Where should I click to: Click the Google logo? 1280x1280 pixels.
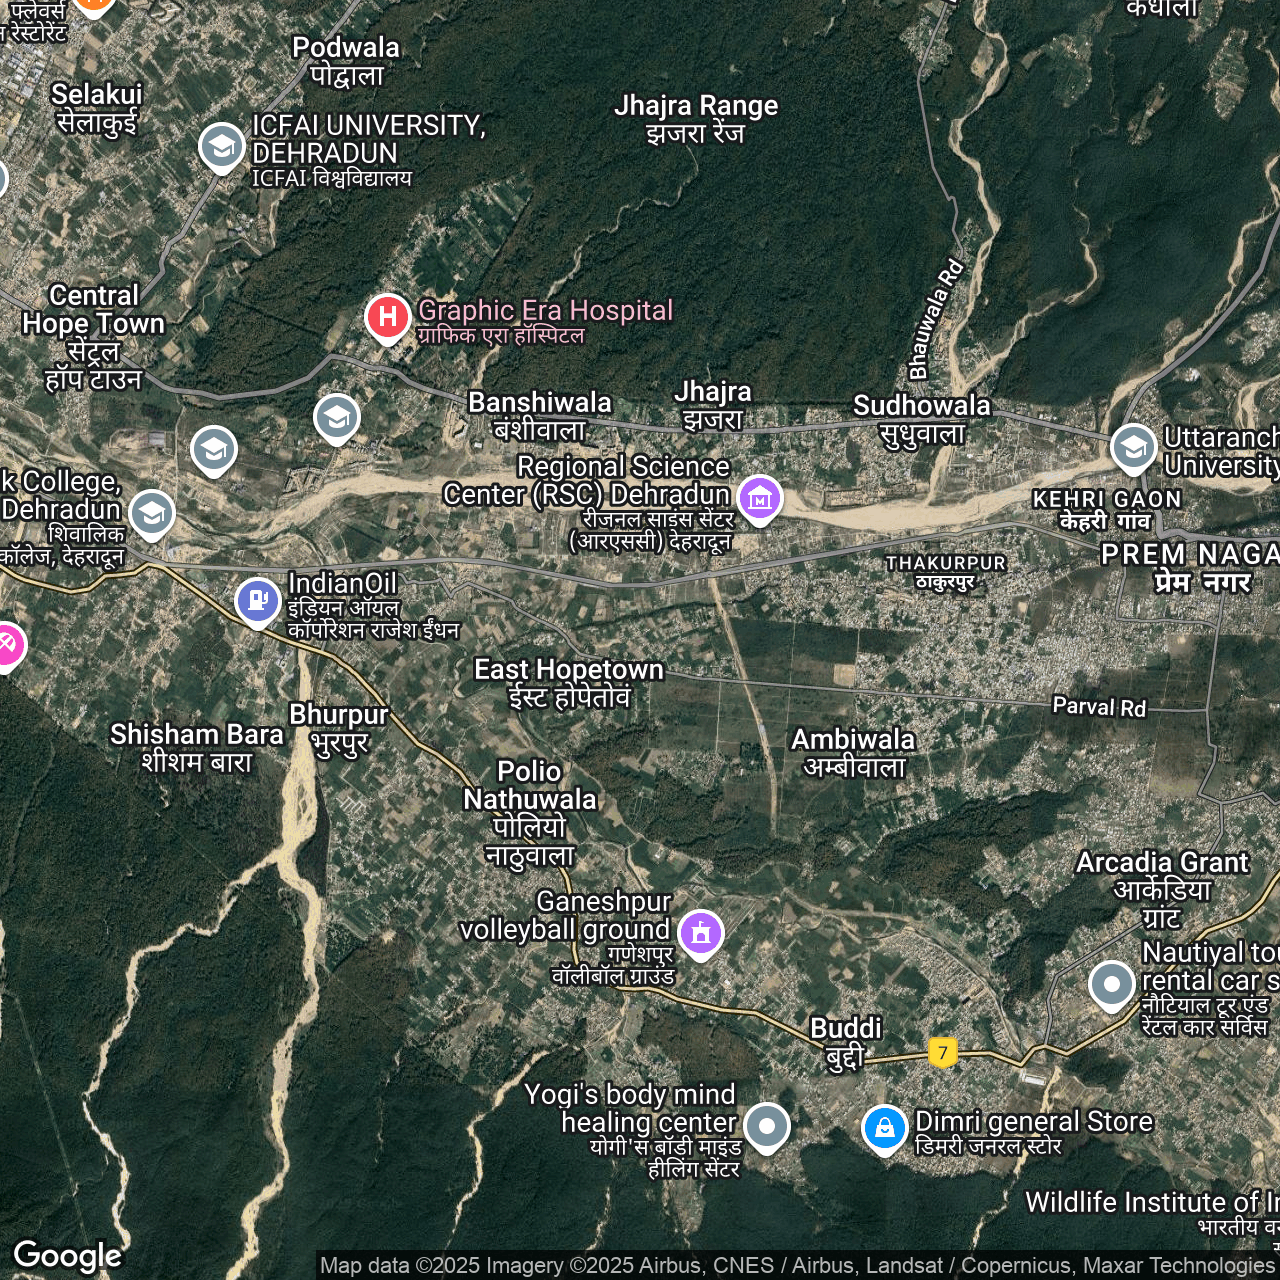tap(67, 1256)
